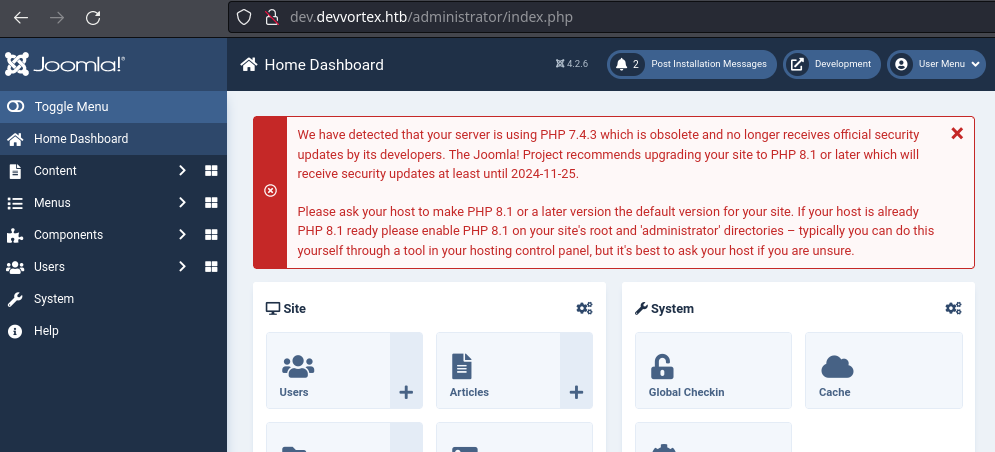Click Help info icon in sidebar
This screenshot has height=452, width=995.
[15, 331]
